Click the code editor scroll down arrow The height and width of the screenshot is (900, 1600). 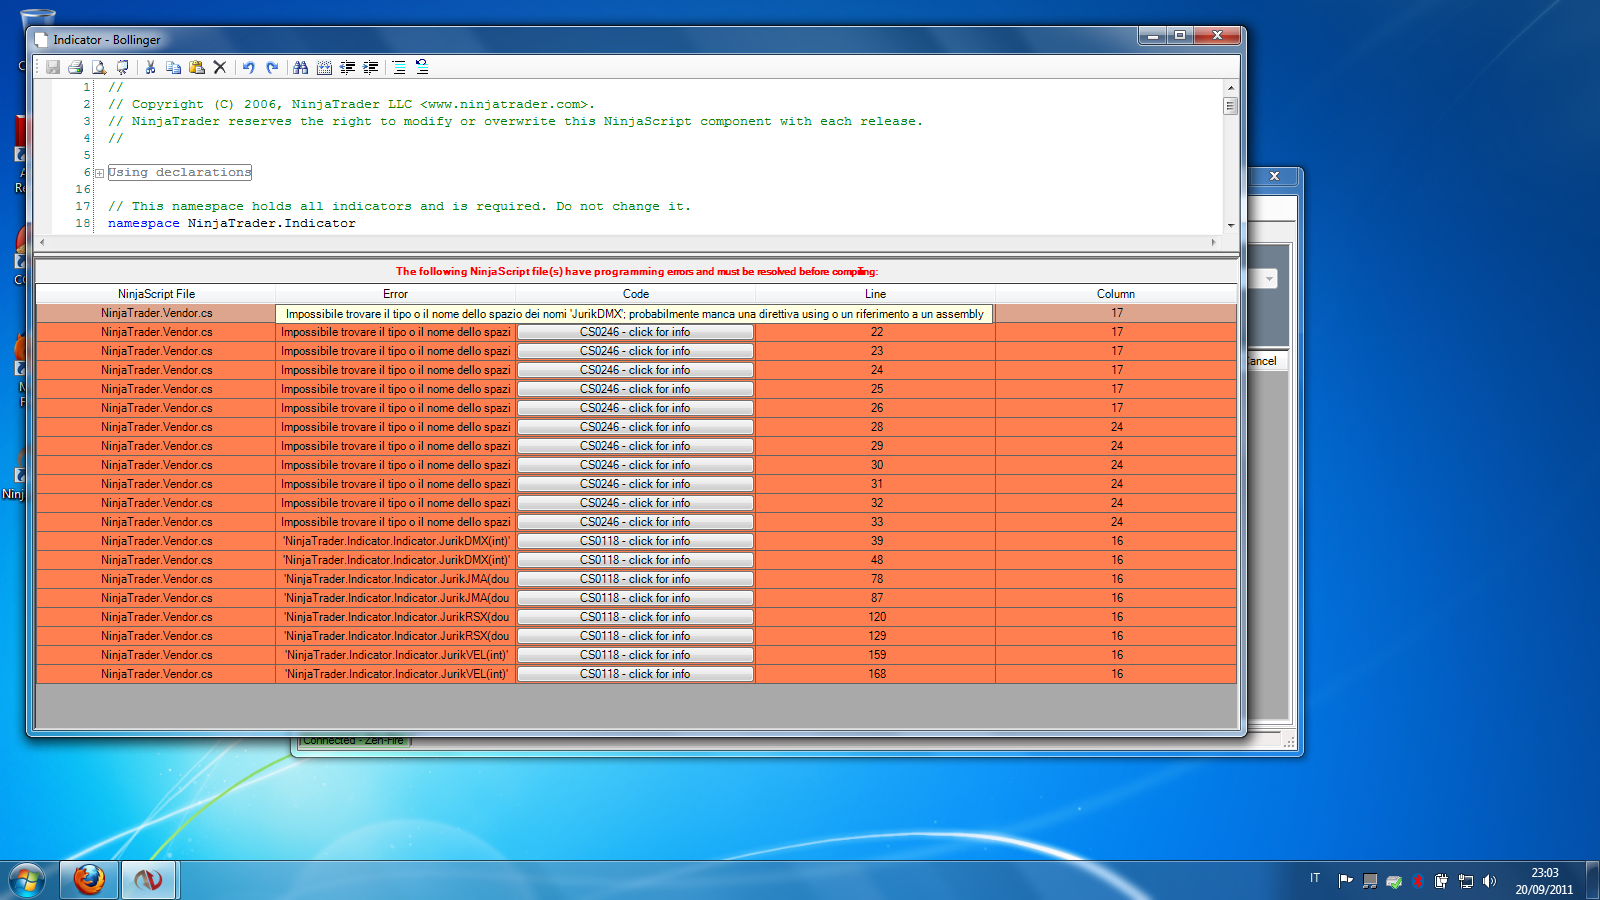pyautogui.click(x=1230, y=225)
